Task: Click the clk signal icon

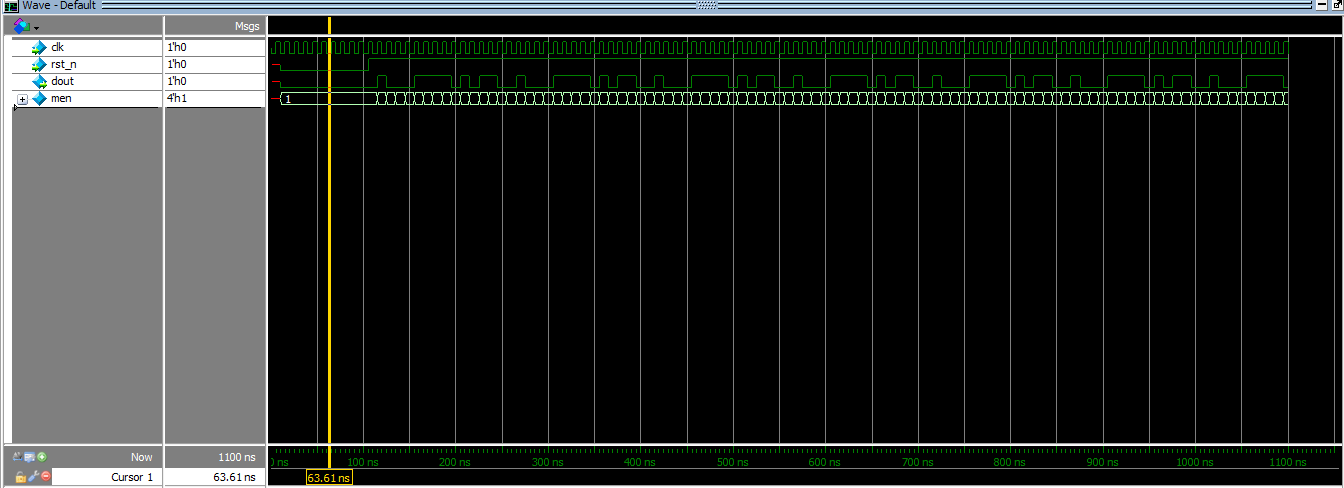Action: point(39,47)
